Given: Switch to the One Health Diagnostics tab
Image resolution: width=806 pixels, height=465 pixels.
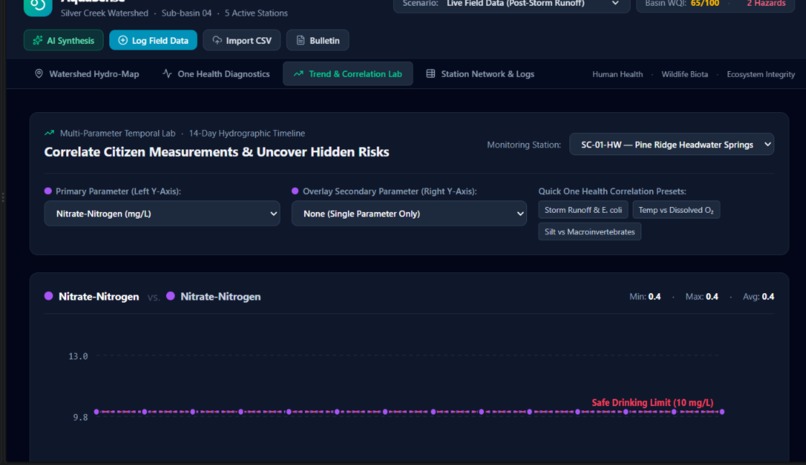Looking at the screenshot, I should pos(216,74).
